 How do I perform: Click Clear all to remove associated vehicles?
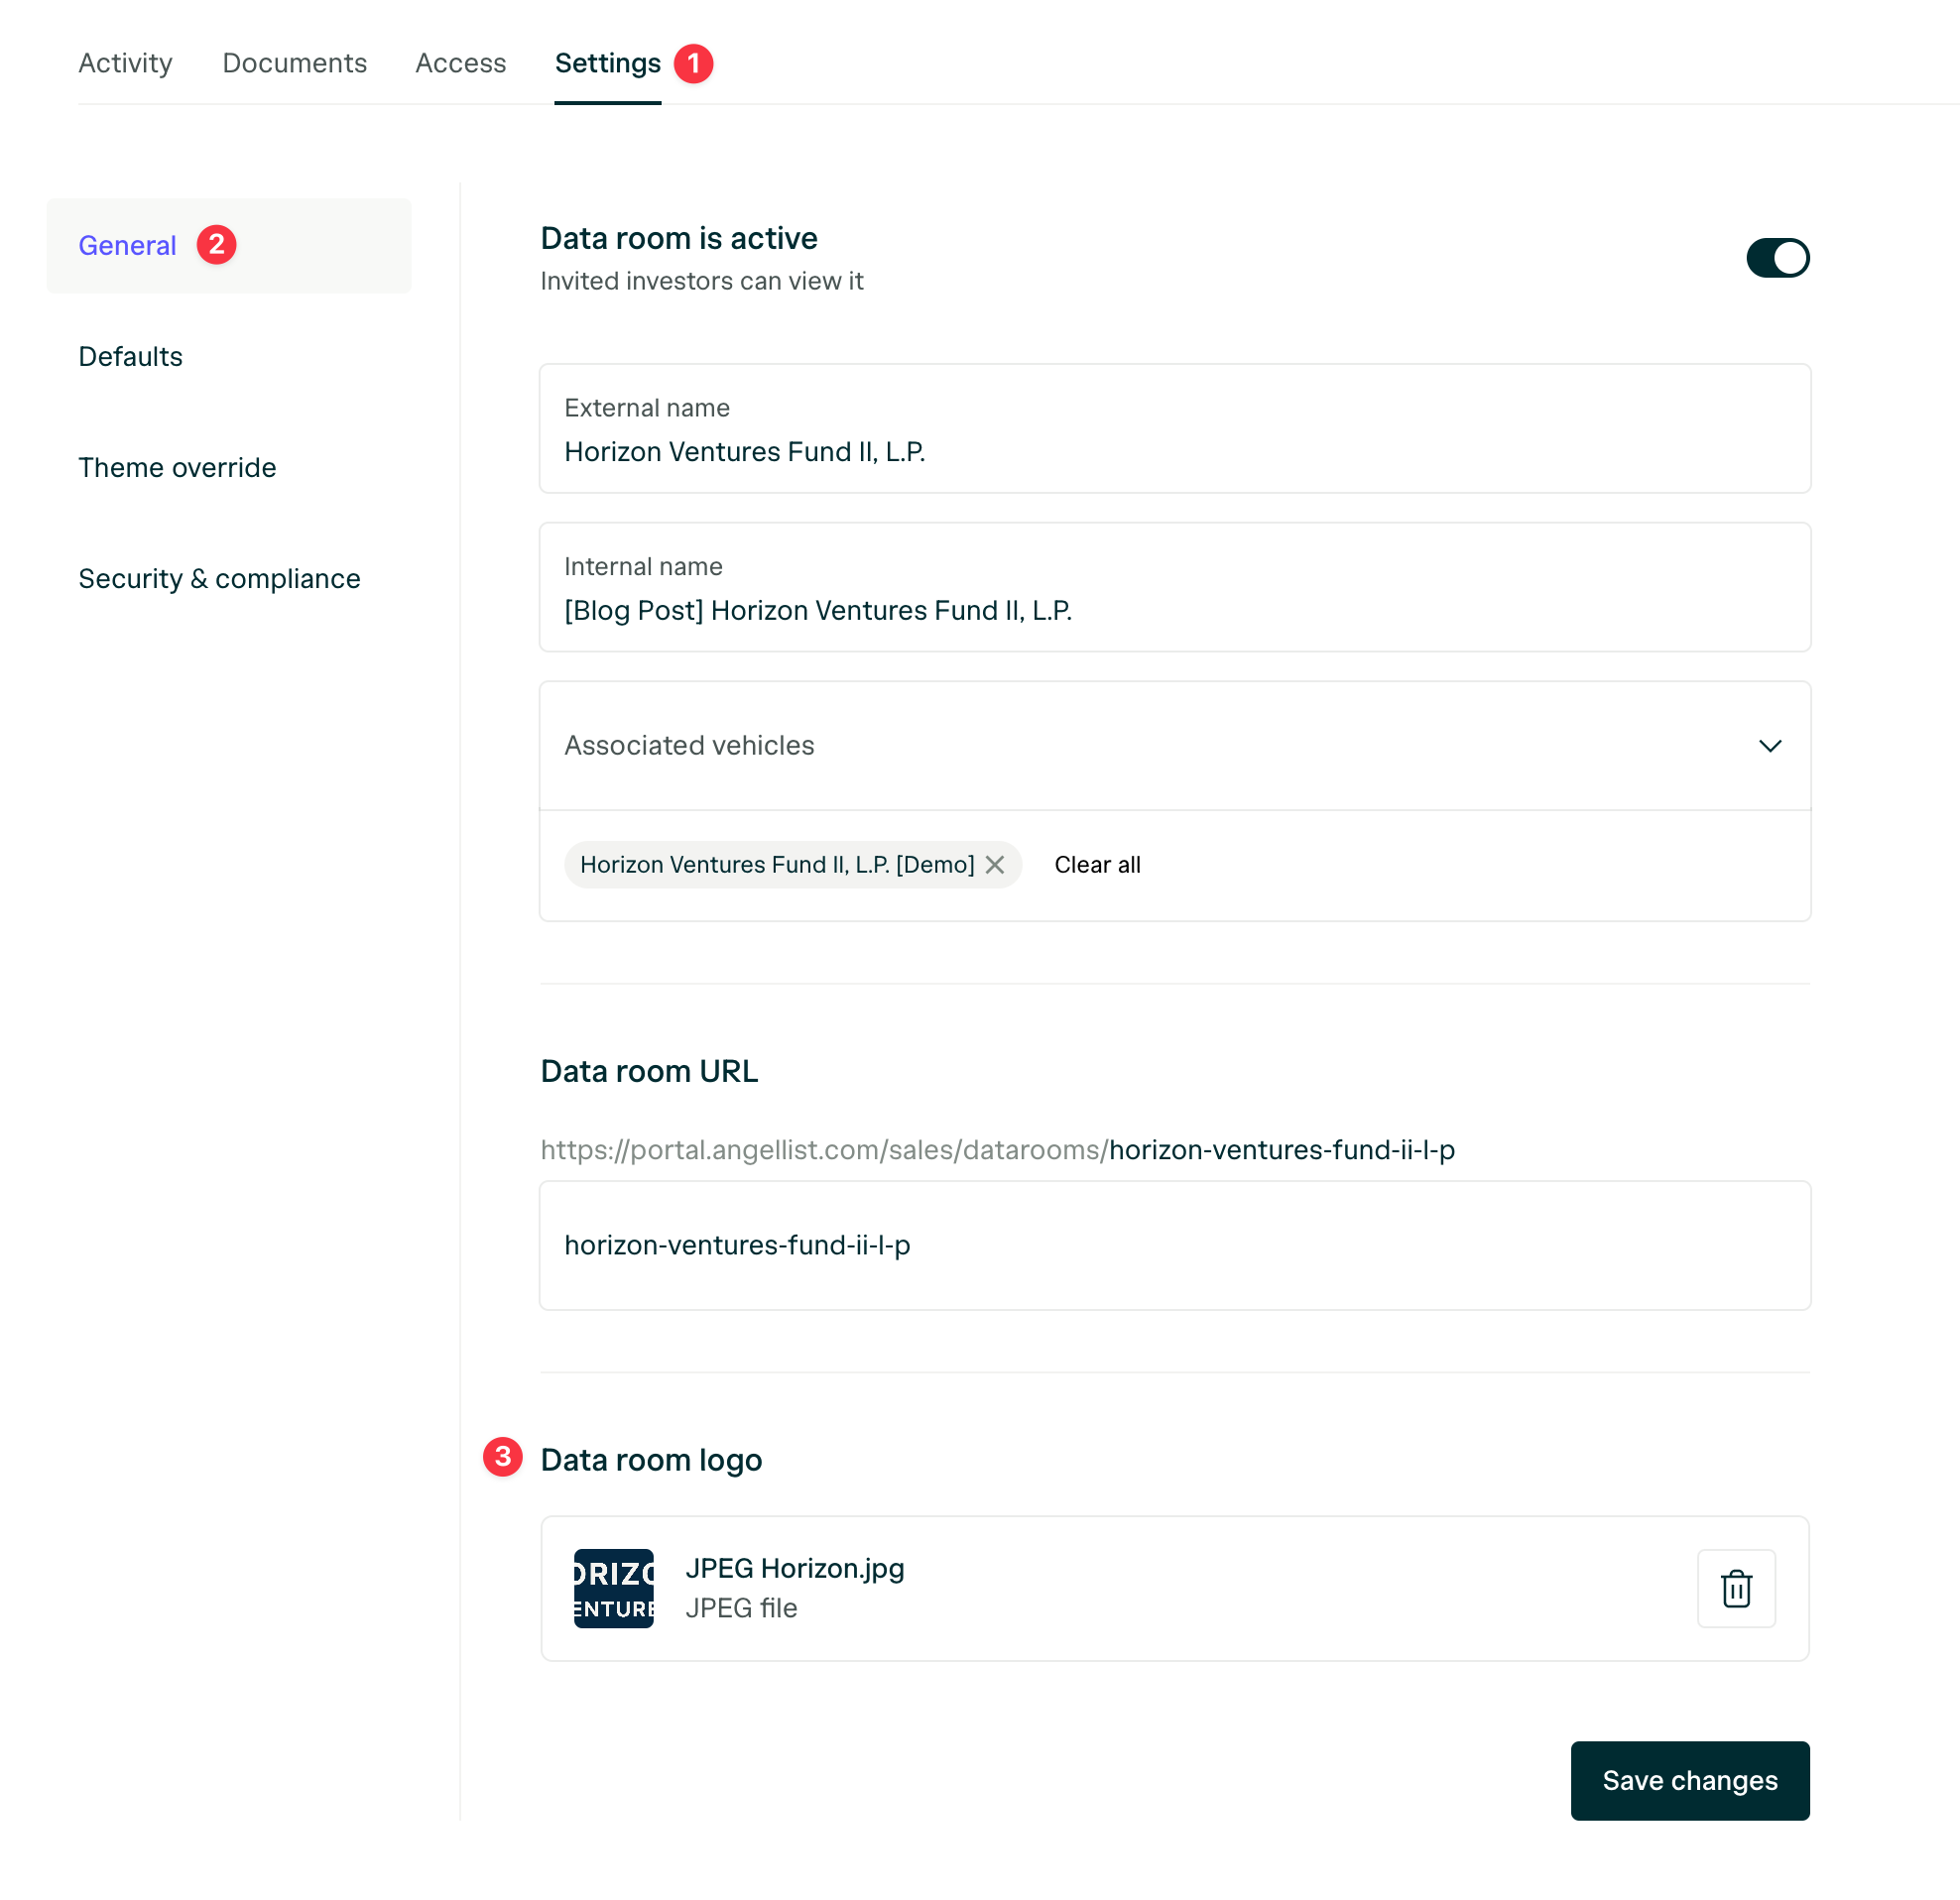point(1097,864)
